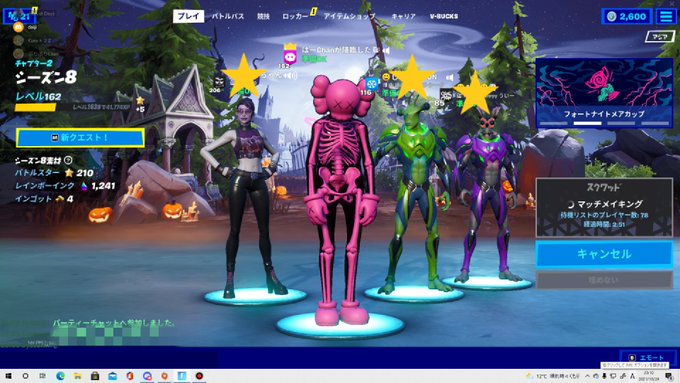Viewport: 680px width, 383px height.
Task: Click the microphone tray icon
Action: coord(604,376)
